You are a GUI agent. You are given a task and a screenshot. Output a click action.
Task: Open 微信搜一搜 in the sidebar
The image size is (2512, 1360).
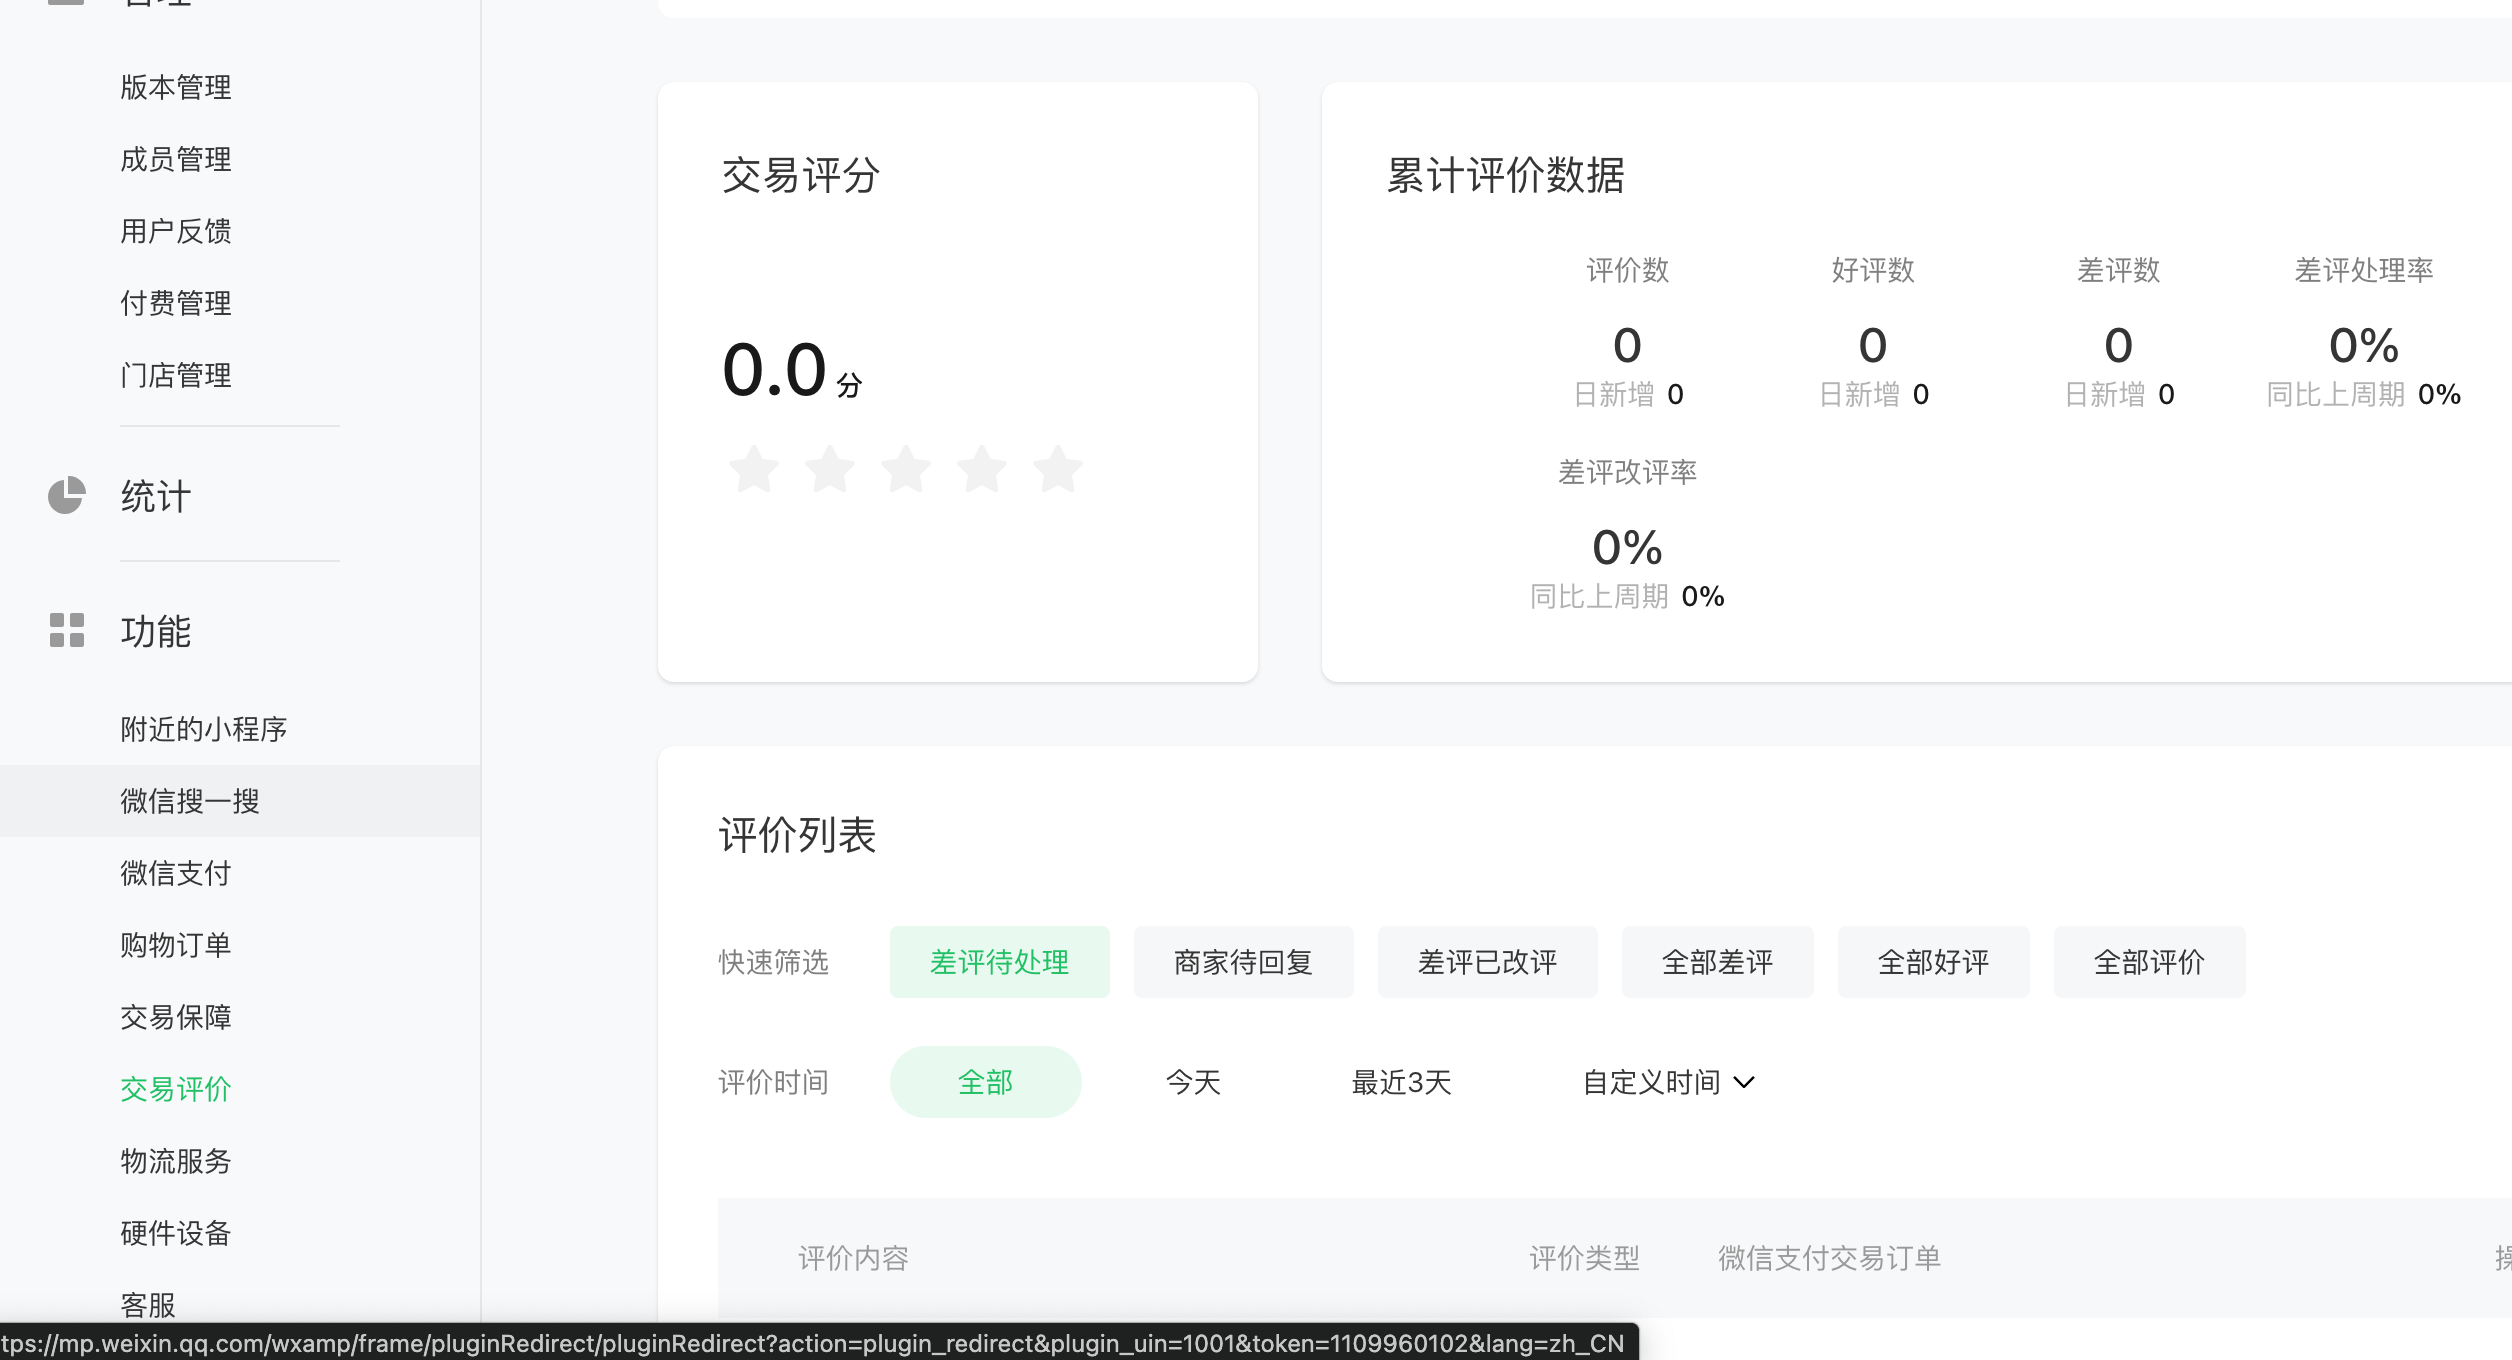click(x=190, y=801)
